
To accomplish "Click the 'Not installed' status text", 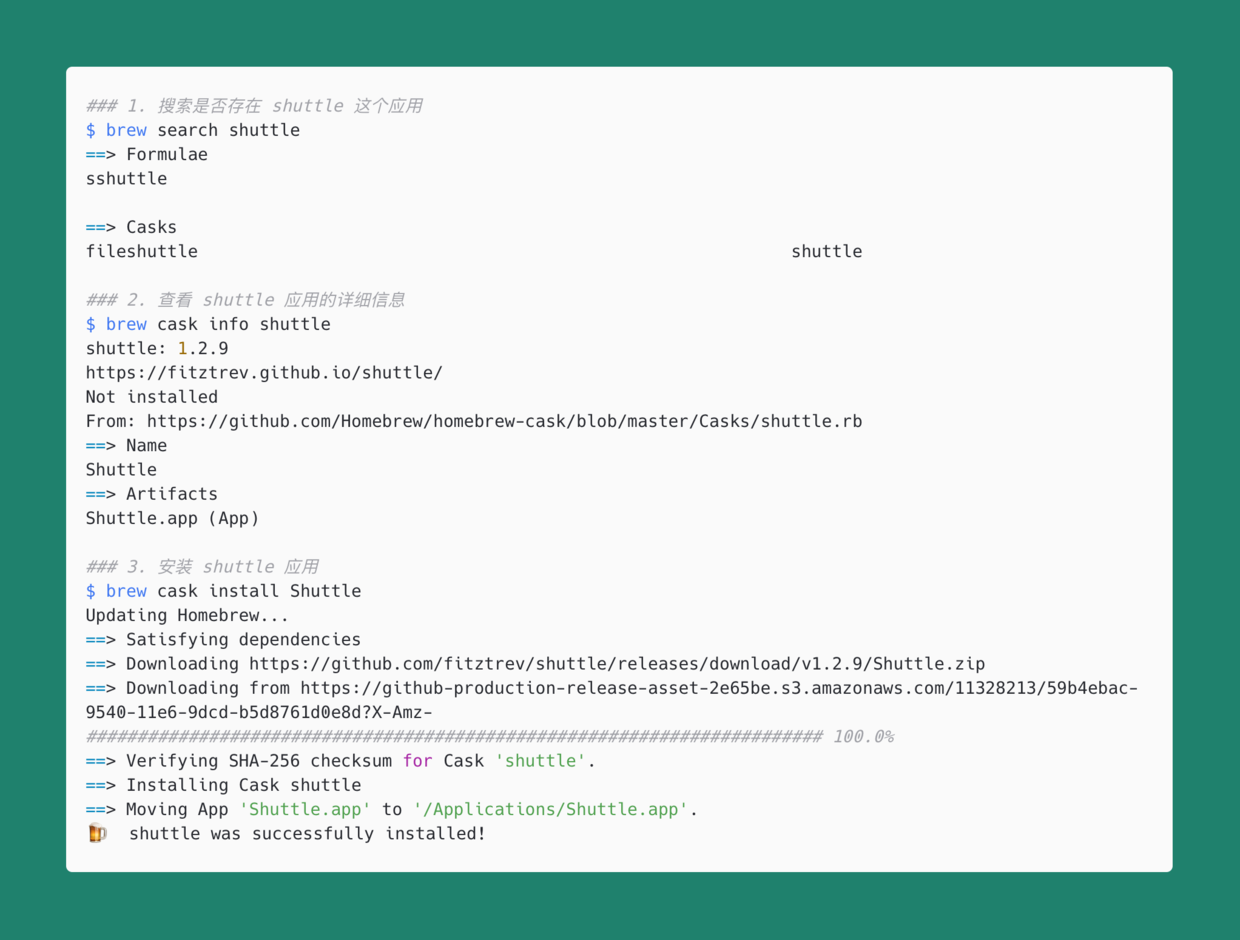I will tap(151, 397).
